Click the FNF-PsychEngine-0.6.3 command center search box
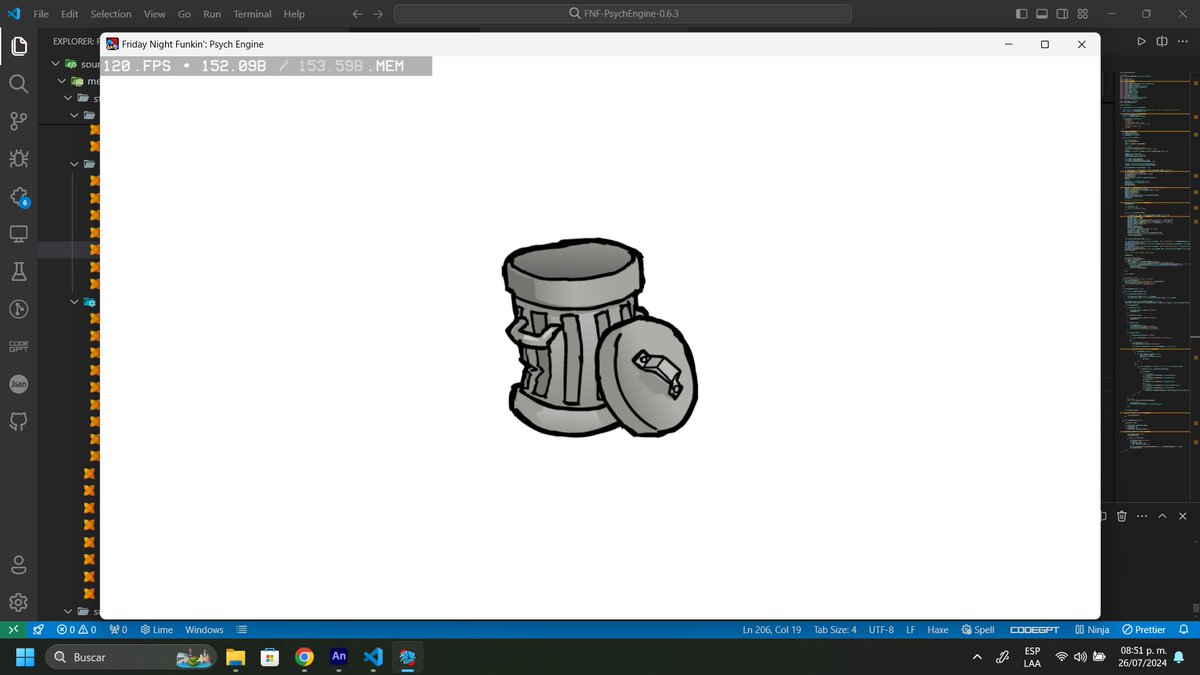This screenshot has width=1200, height=675. click(x=623, y=14)
